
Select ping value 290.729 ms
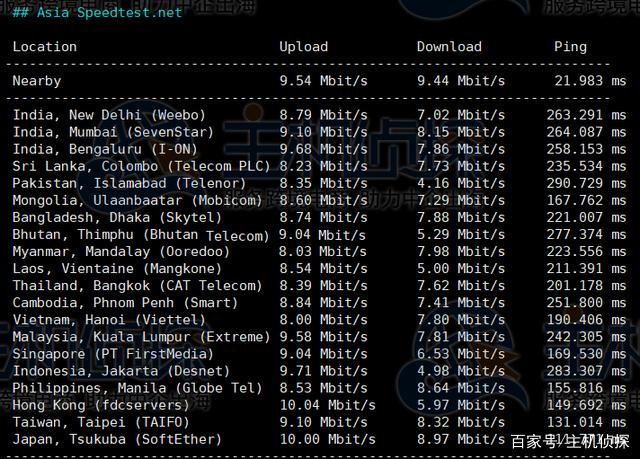pos(586,184)
